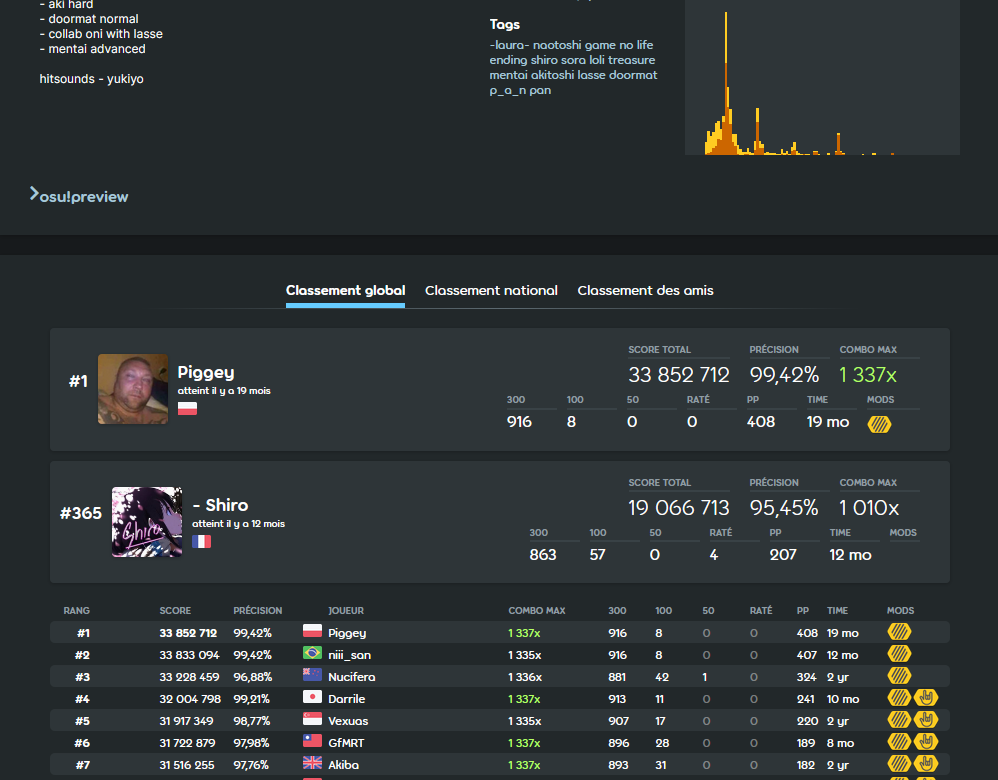Click Hidden mod icon in Akiba row
This screenshot has width=998, height=780.
pyautogui.click(x=899, y=764)
